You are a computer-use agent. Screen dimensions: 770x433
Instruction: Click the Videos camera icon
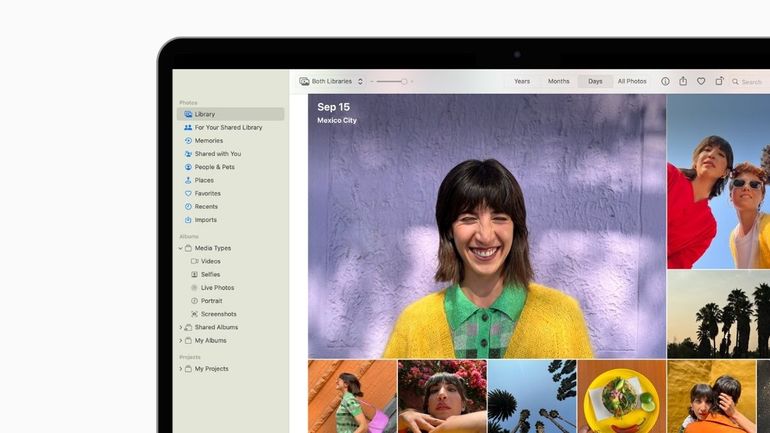[194, 261]
